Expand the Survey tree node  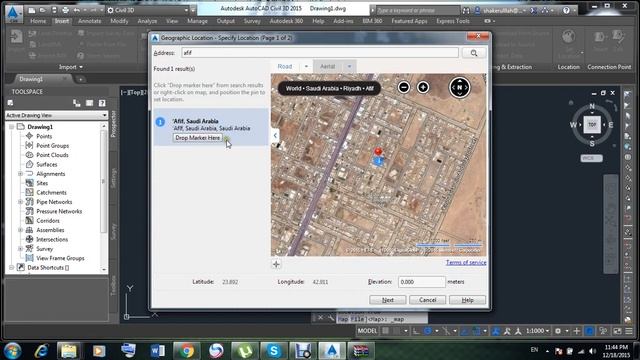(20, 249)
